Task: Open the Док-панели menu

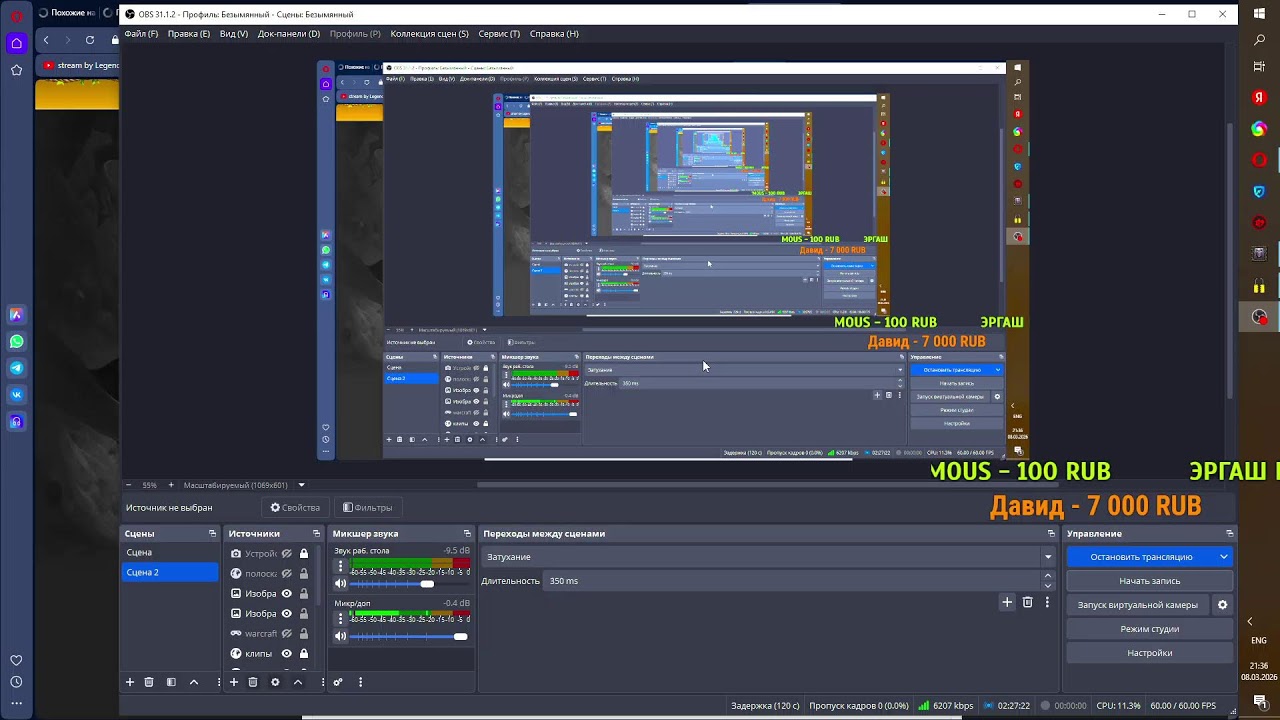Action: [289, 34]
